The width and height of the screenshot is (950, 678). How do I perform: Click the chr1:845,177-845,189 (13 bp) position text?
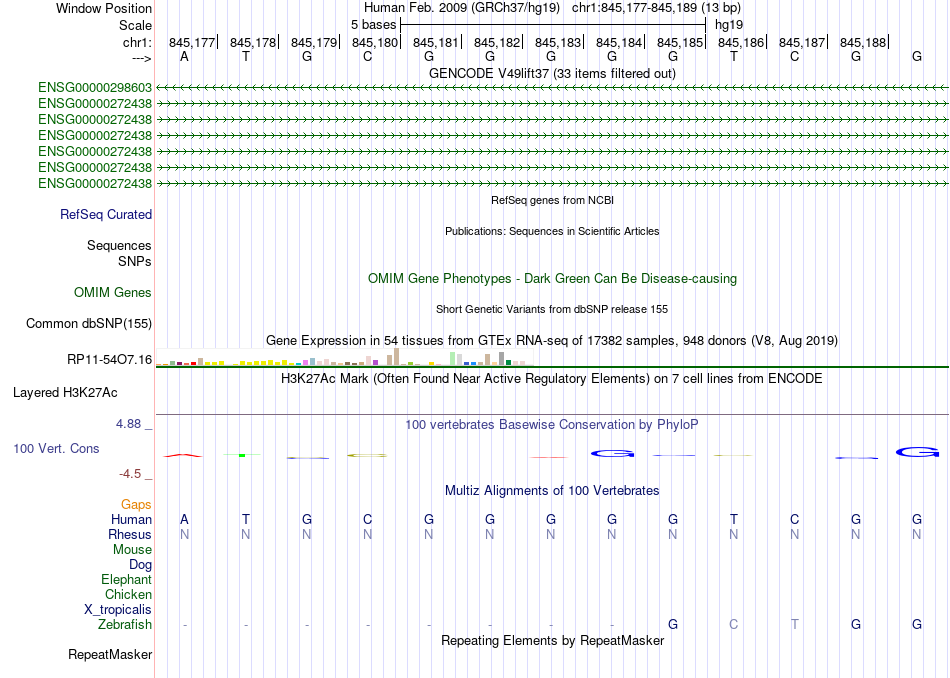[x=656, y=8]
